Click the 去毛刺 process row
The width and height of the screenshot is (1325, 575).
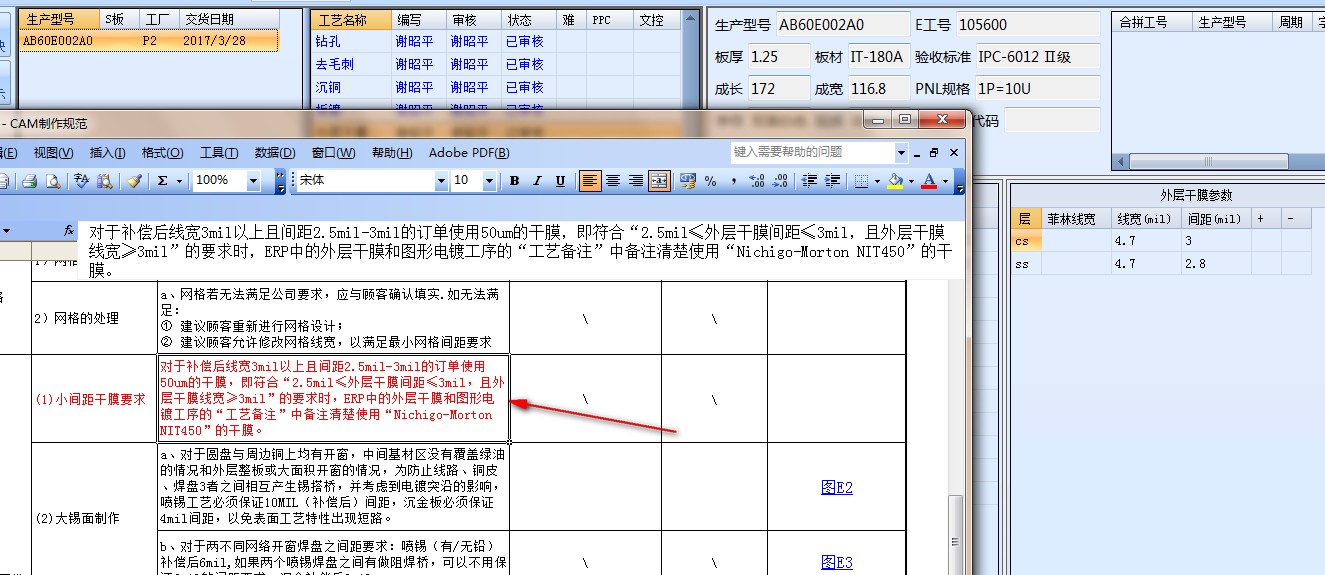coord(498,64)
